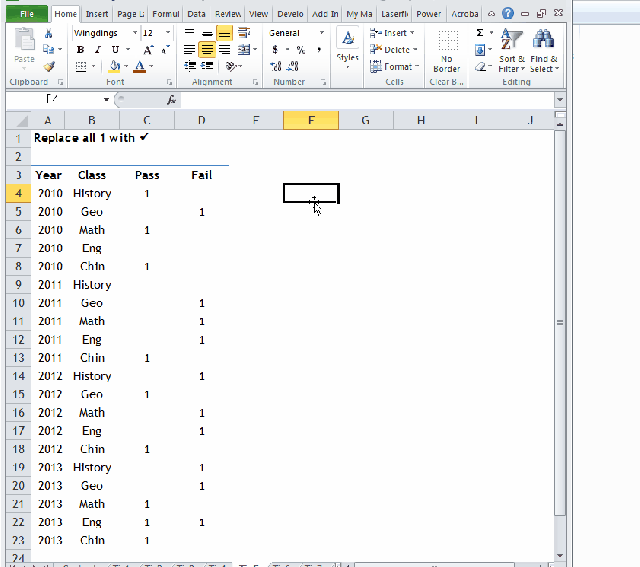Click the Select All corner button
The width and height of the screenshot is (640, 567).
(x=19, y=120)
